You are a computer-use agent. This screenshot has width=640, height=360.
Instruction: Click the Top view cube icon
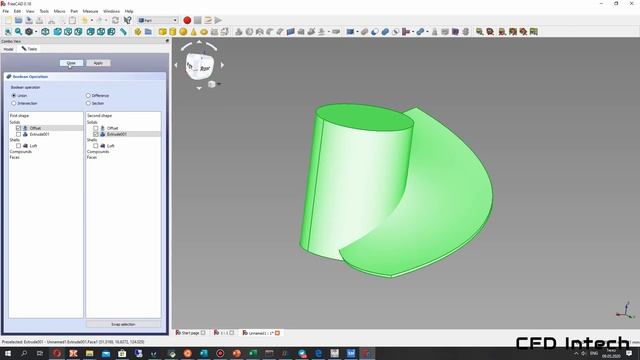[x=68, y=32]
